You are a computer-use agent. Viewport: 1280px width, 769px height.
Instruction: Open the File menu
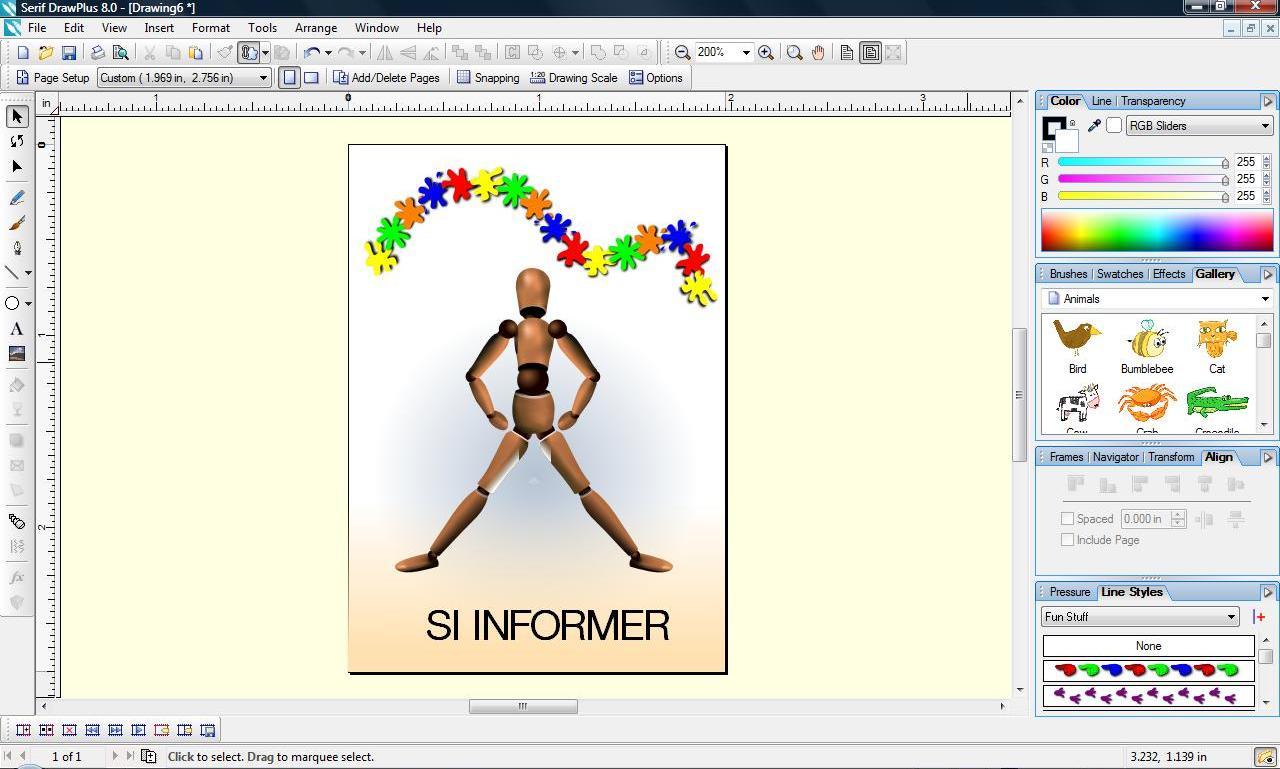pos(36,28)
